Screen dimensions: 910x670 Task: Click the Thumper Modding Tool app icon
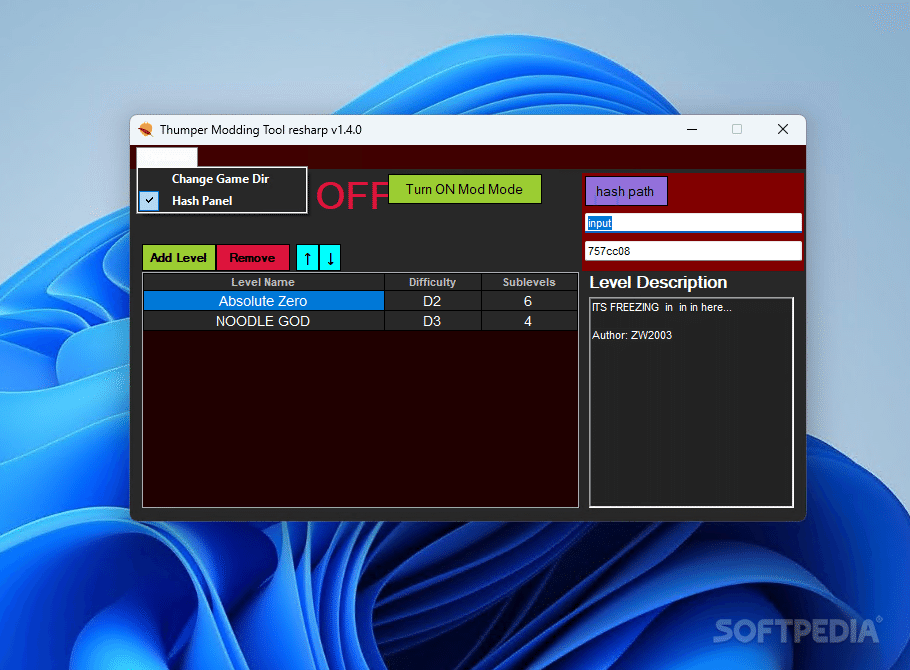click(146, 129)
